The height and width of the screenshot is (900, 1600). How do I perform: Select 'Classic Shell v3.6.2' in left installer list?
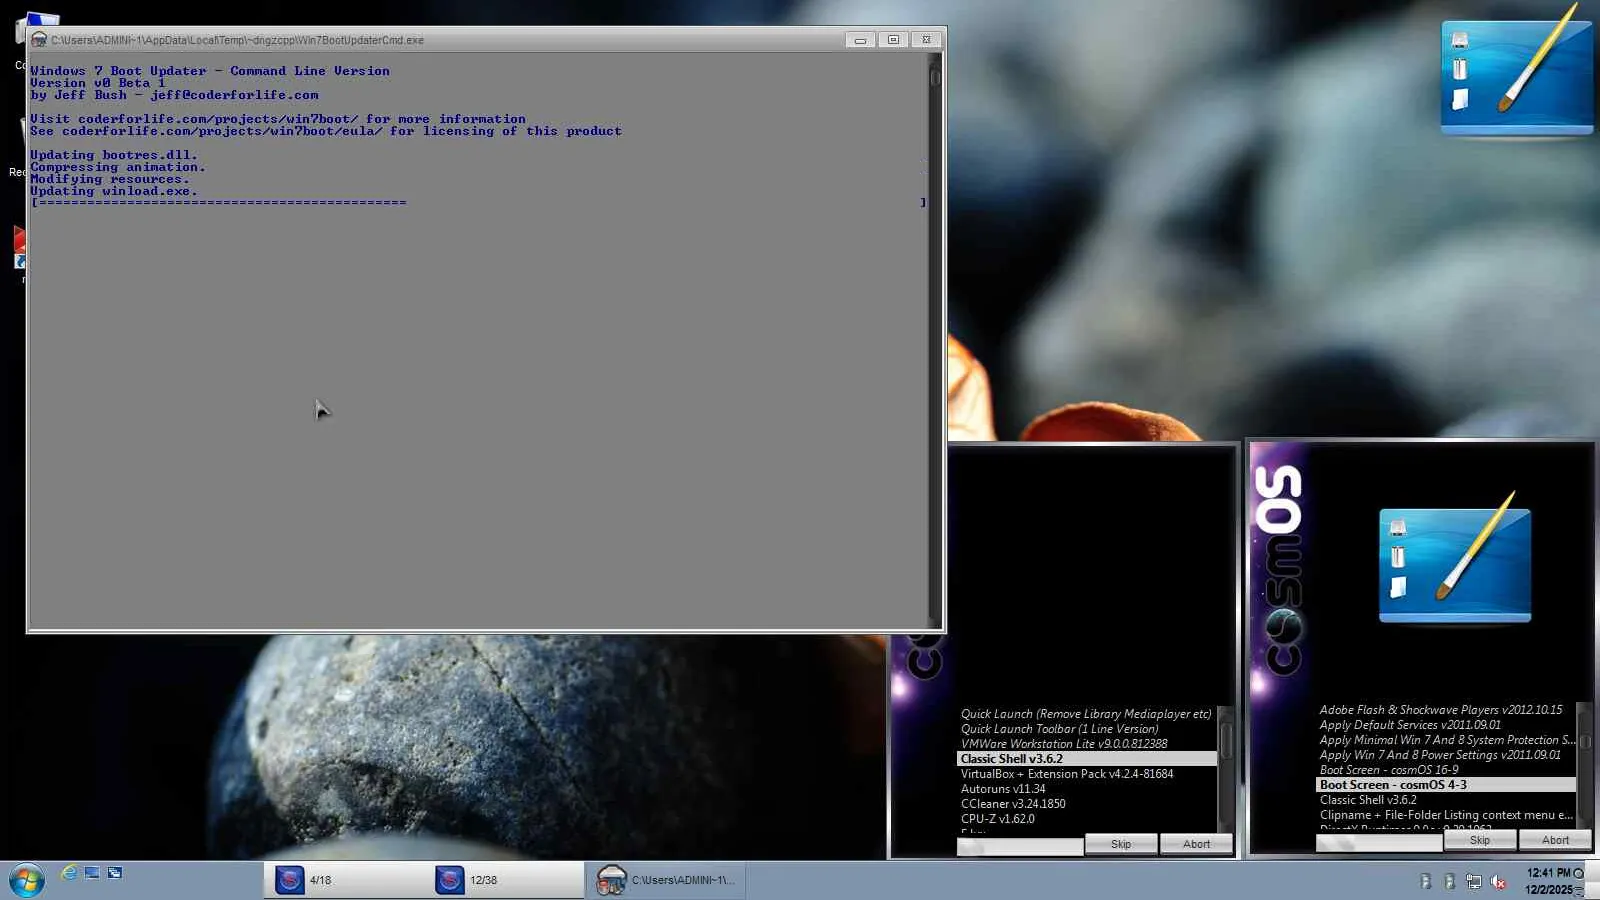click(1087, 759)
